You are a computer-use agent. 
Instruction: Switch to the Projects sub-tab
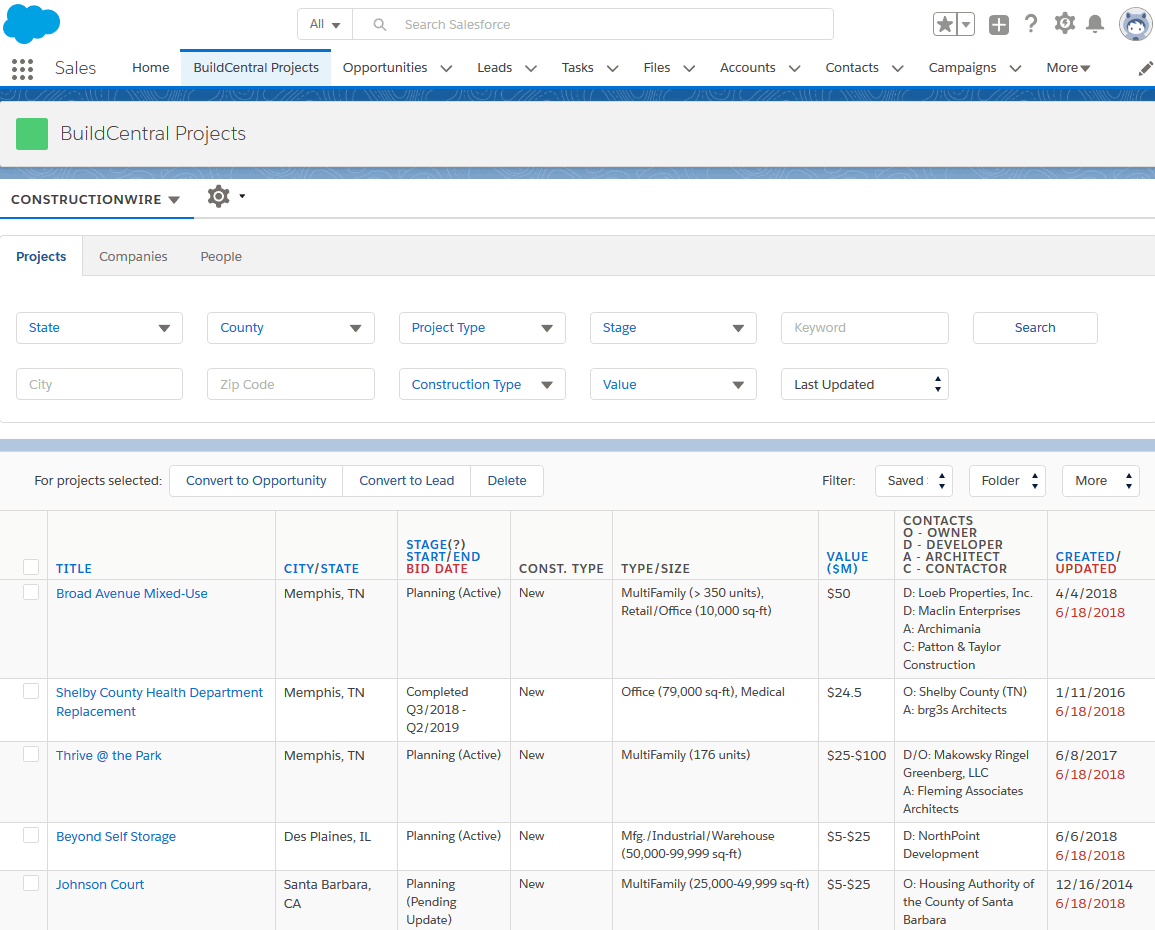coord(41,256)
